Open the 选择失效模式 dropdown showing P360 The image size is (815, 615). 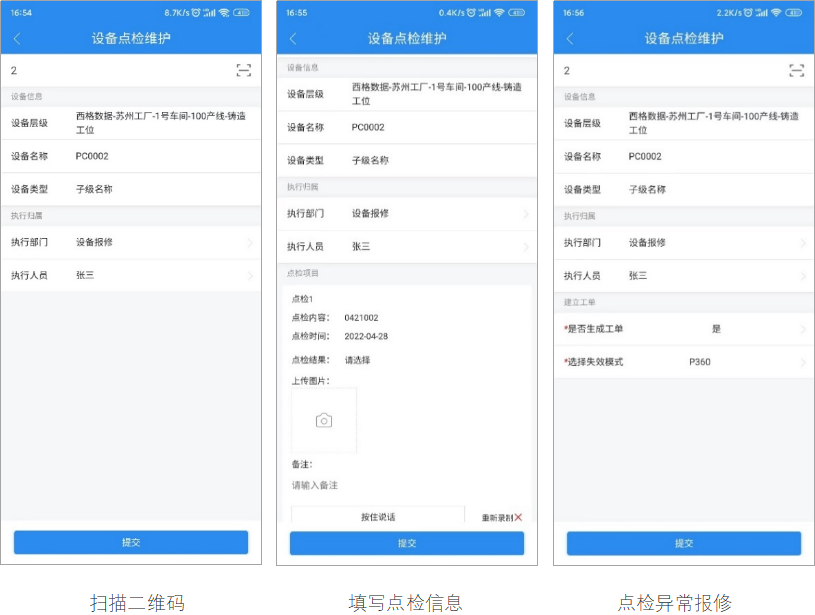[x=683, y=362]
